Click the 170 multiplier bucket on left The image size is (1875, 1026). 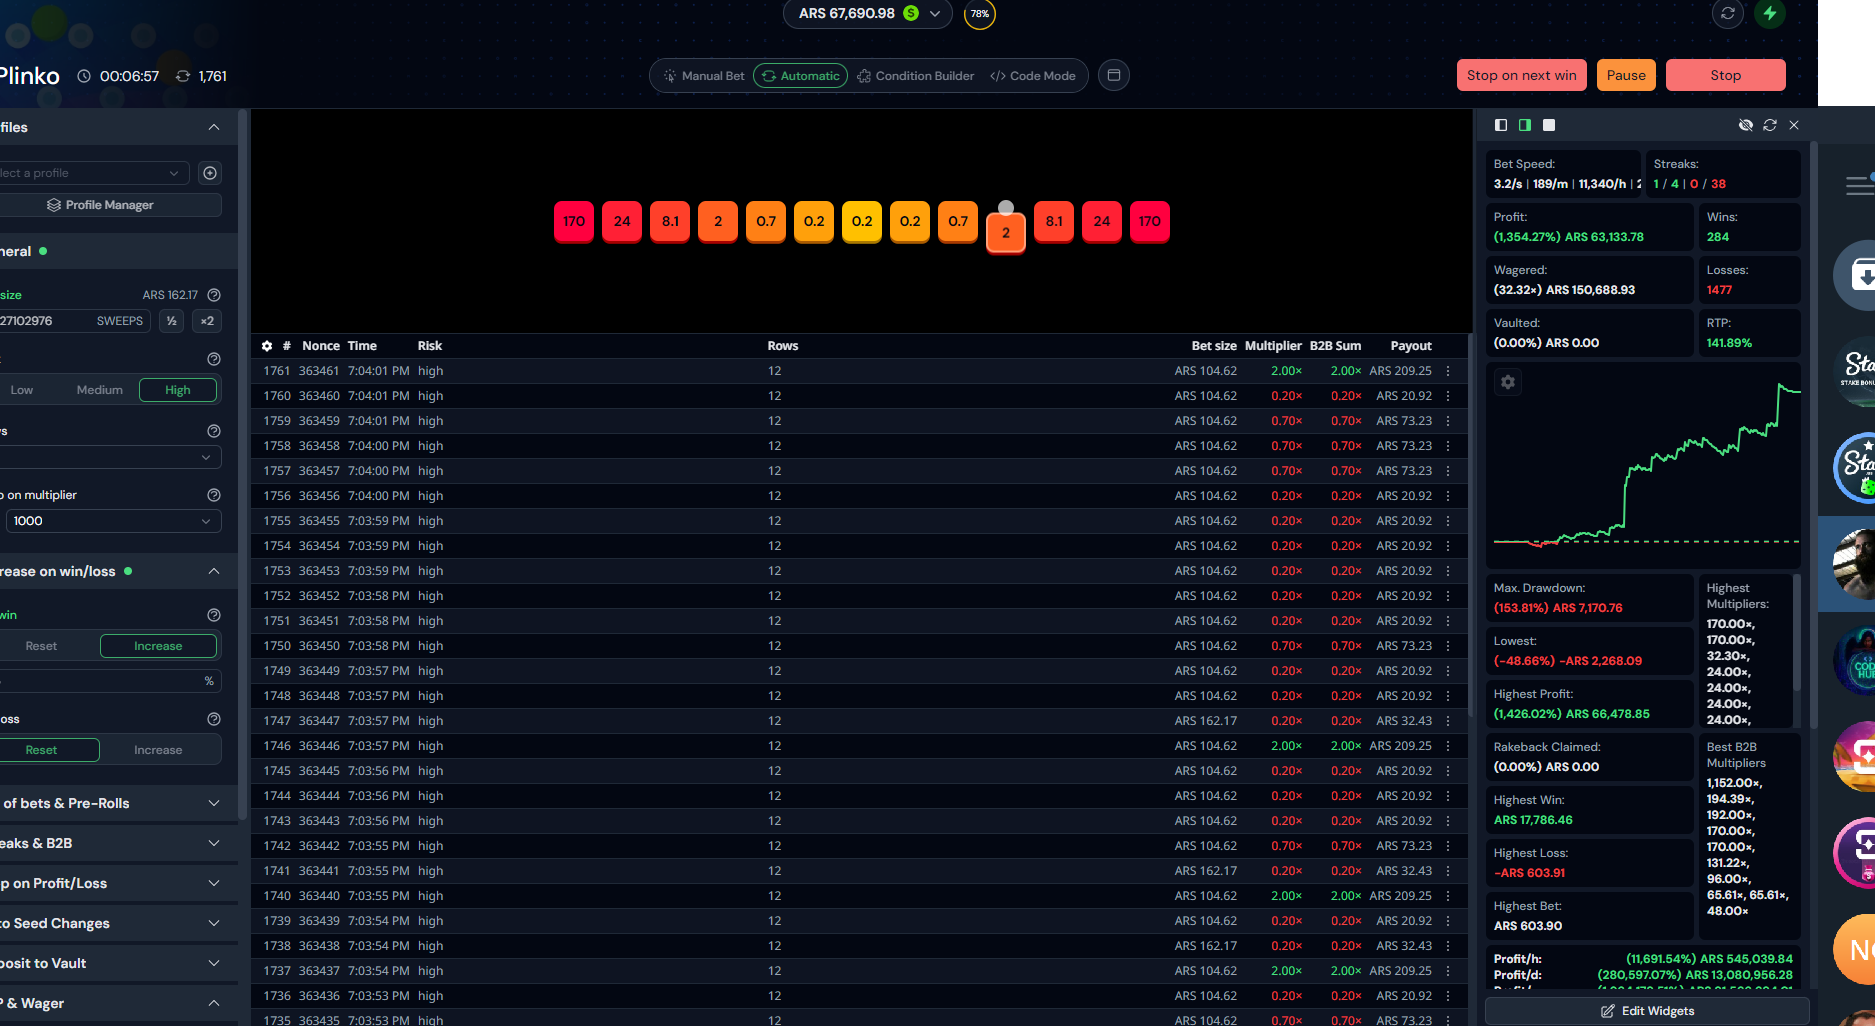[574, 222]
